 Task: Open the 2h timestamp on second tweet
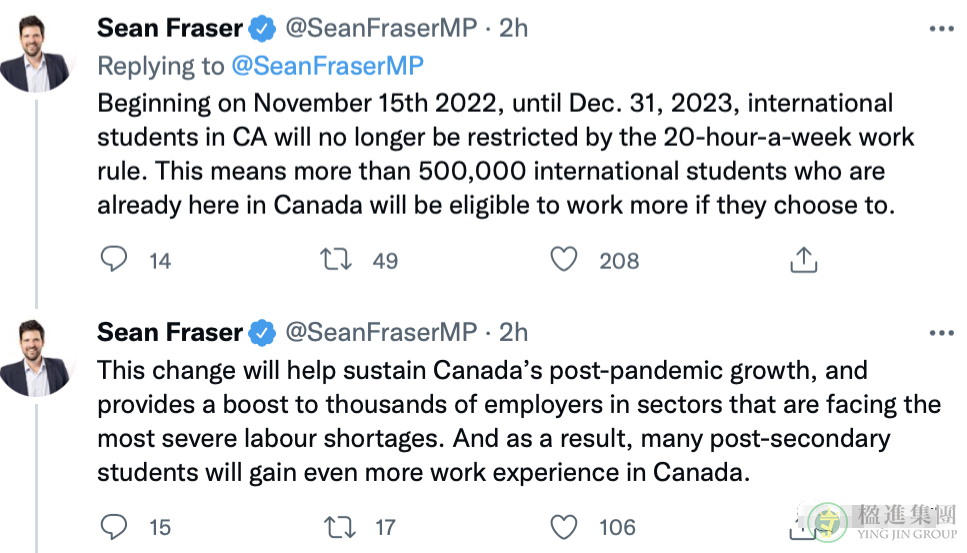click(x=513, y=332)
